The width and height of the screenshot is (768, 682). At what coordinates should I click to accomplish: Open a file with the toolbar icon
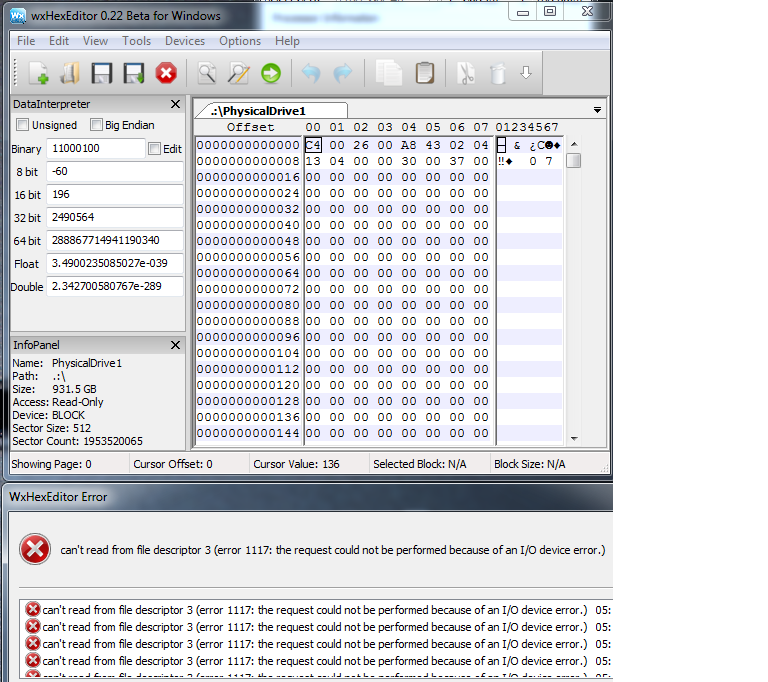(x=70, y=73)
